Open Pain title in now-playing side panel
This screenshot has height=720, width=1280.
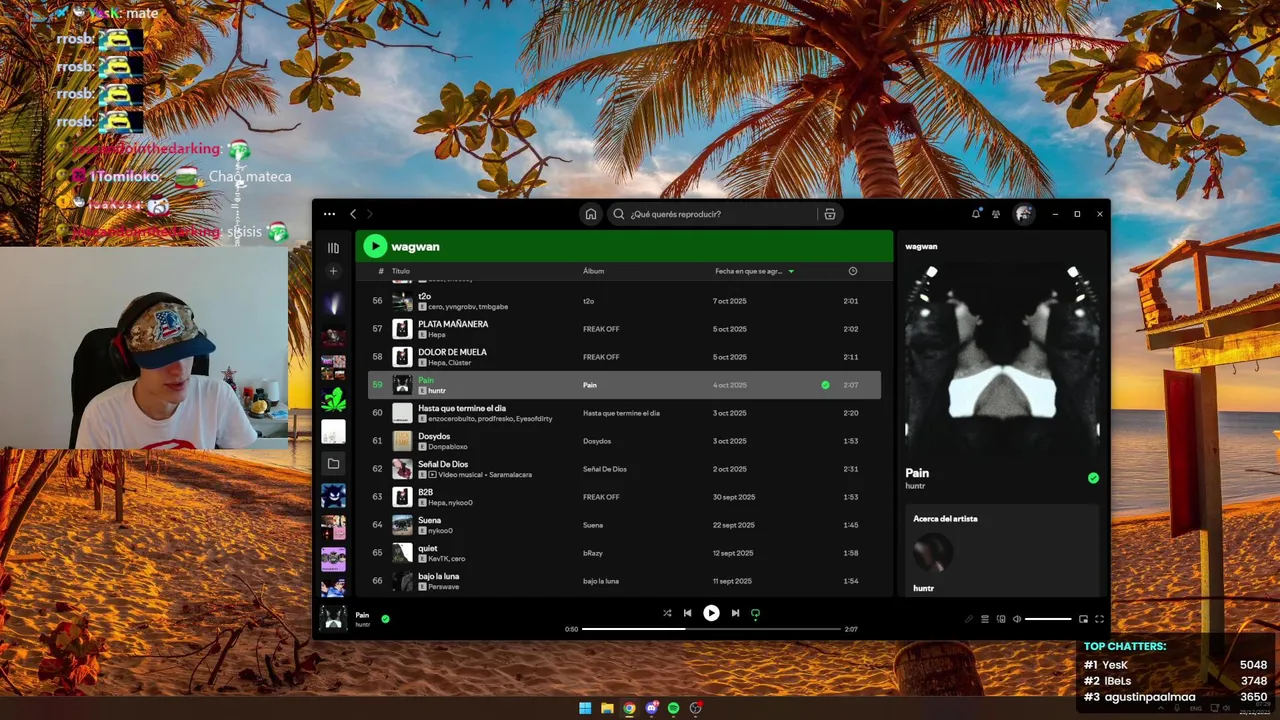click(x=917, y=473)
